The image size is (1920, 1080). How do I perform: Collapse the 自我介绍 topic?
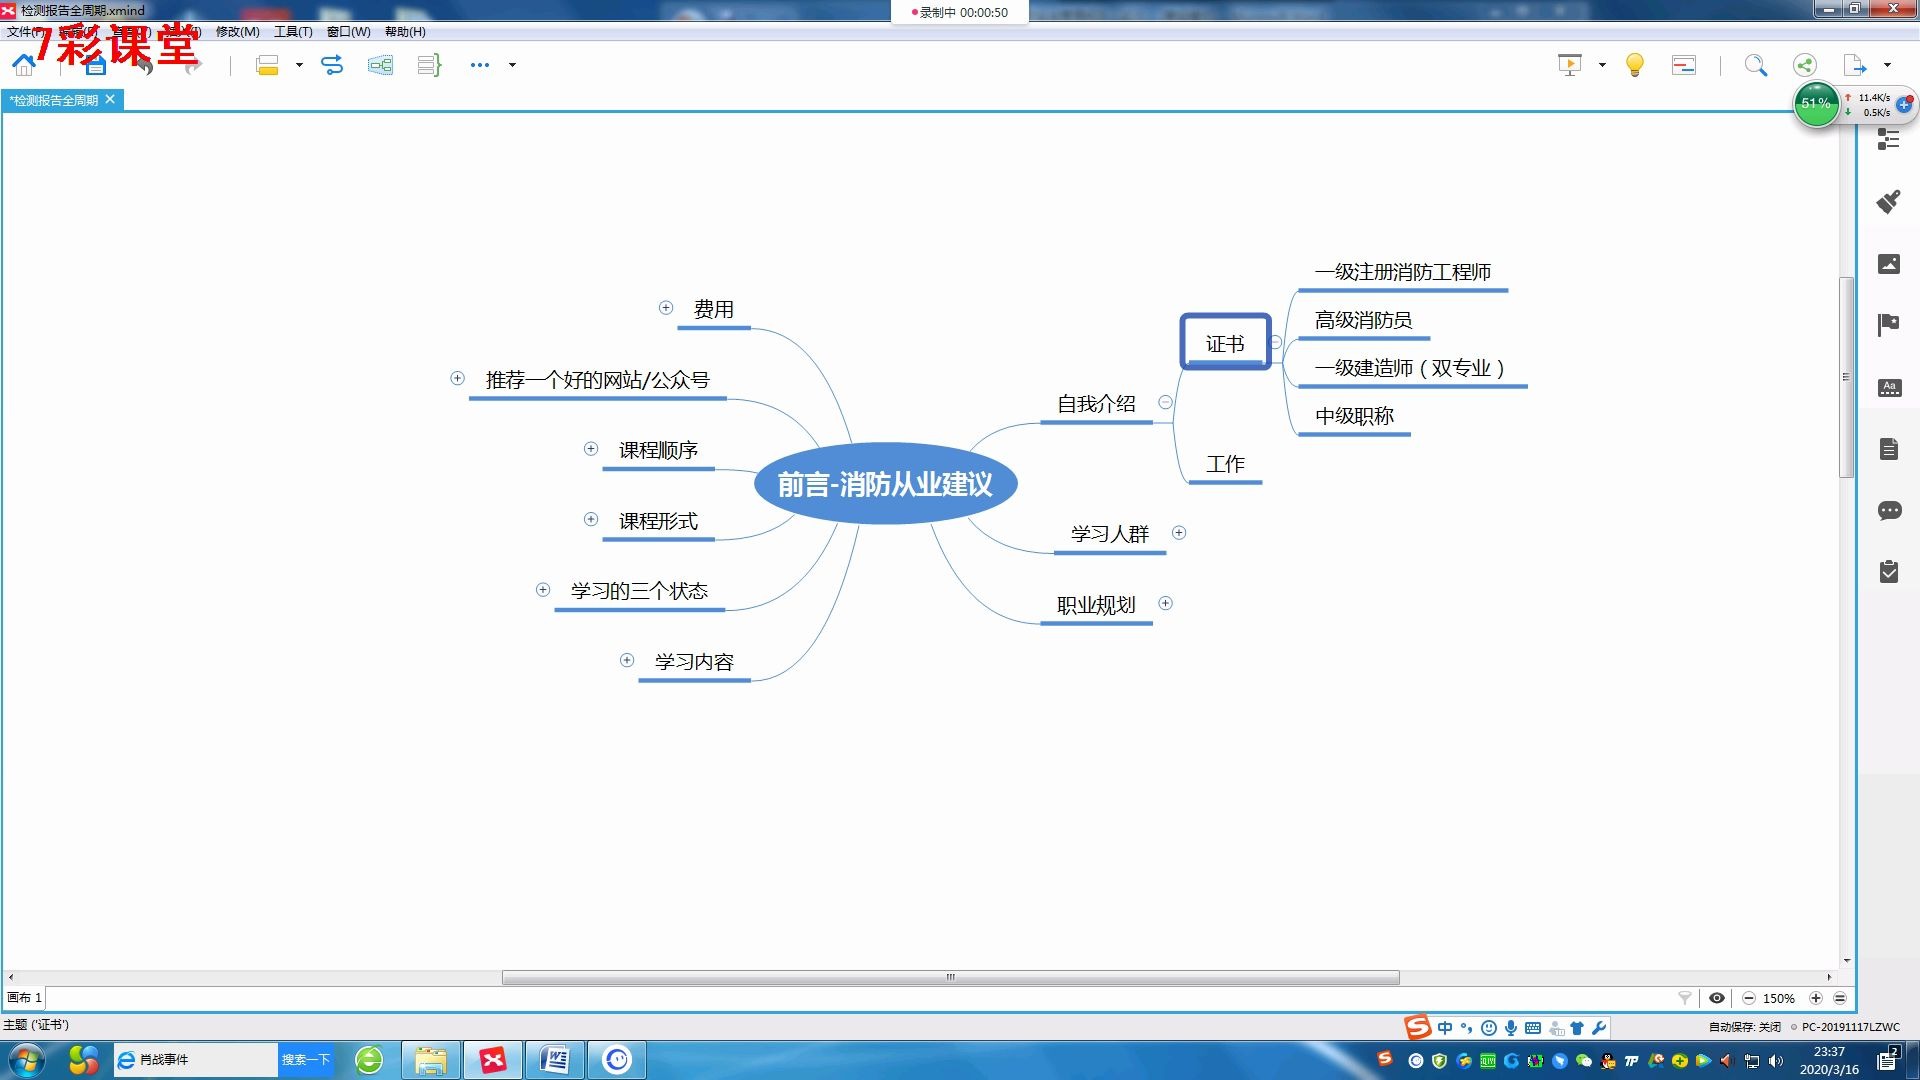click(1165, 402)
